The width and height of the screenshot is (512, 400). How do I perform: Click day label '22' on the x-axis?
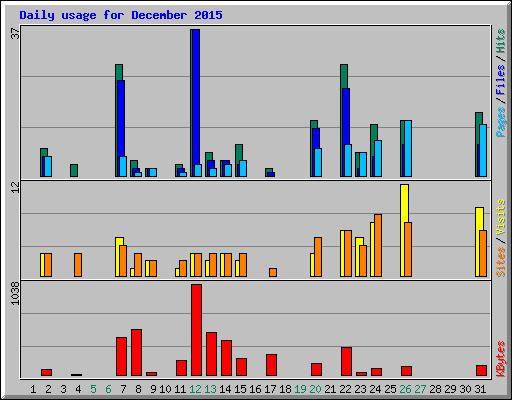point(345,389)
